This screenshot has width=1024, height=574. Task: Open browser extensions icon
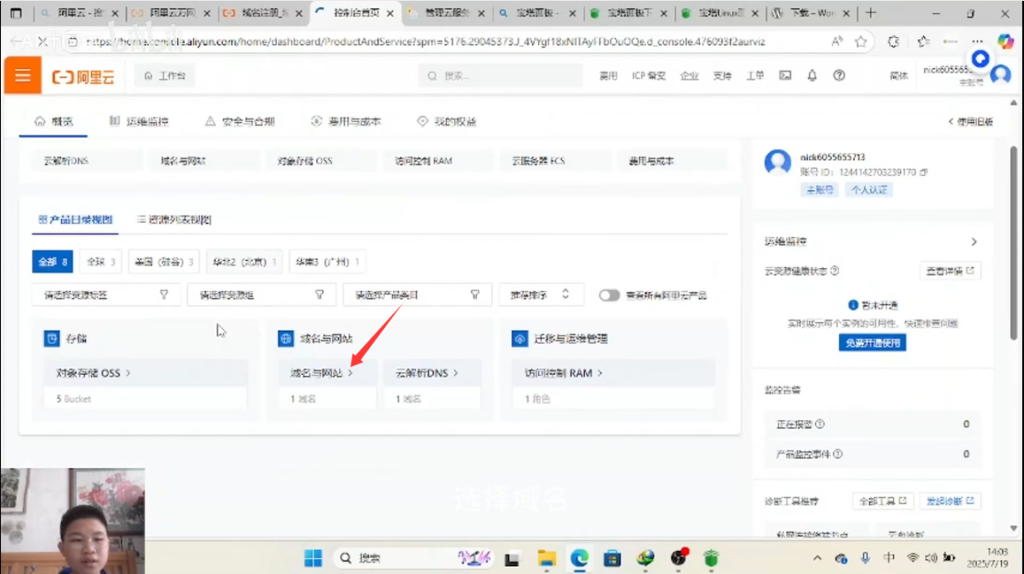[893, 42]
